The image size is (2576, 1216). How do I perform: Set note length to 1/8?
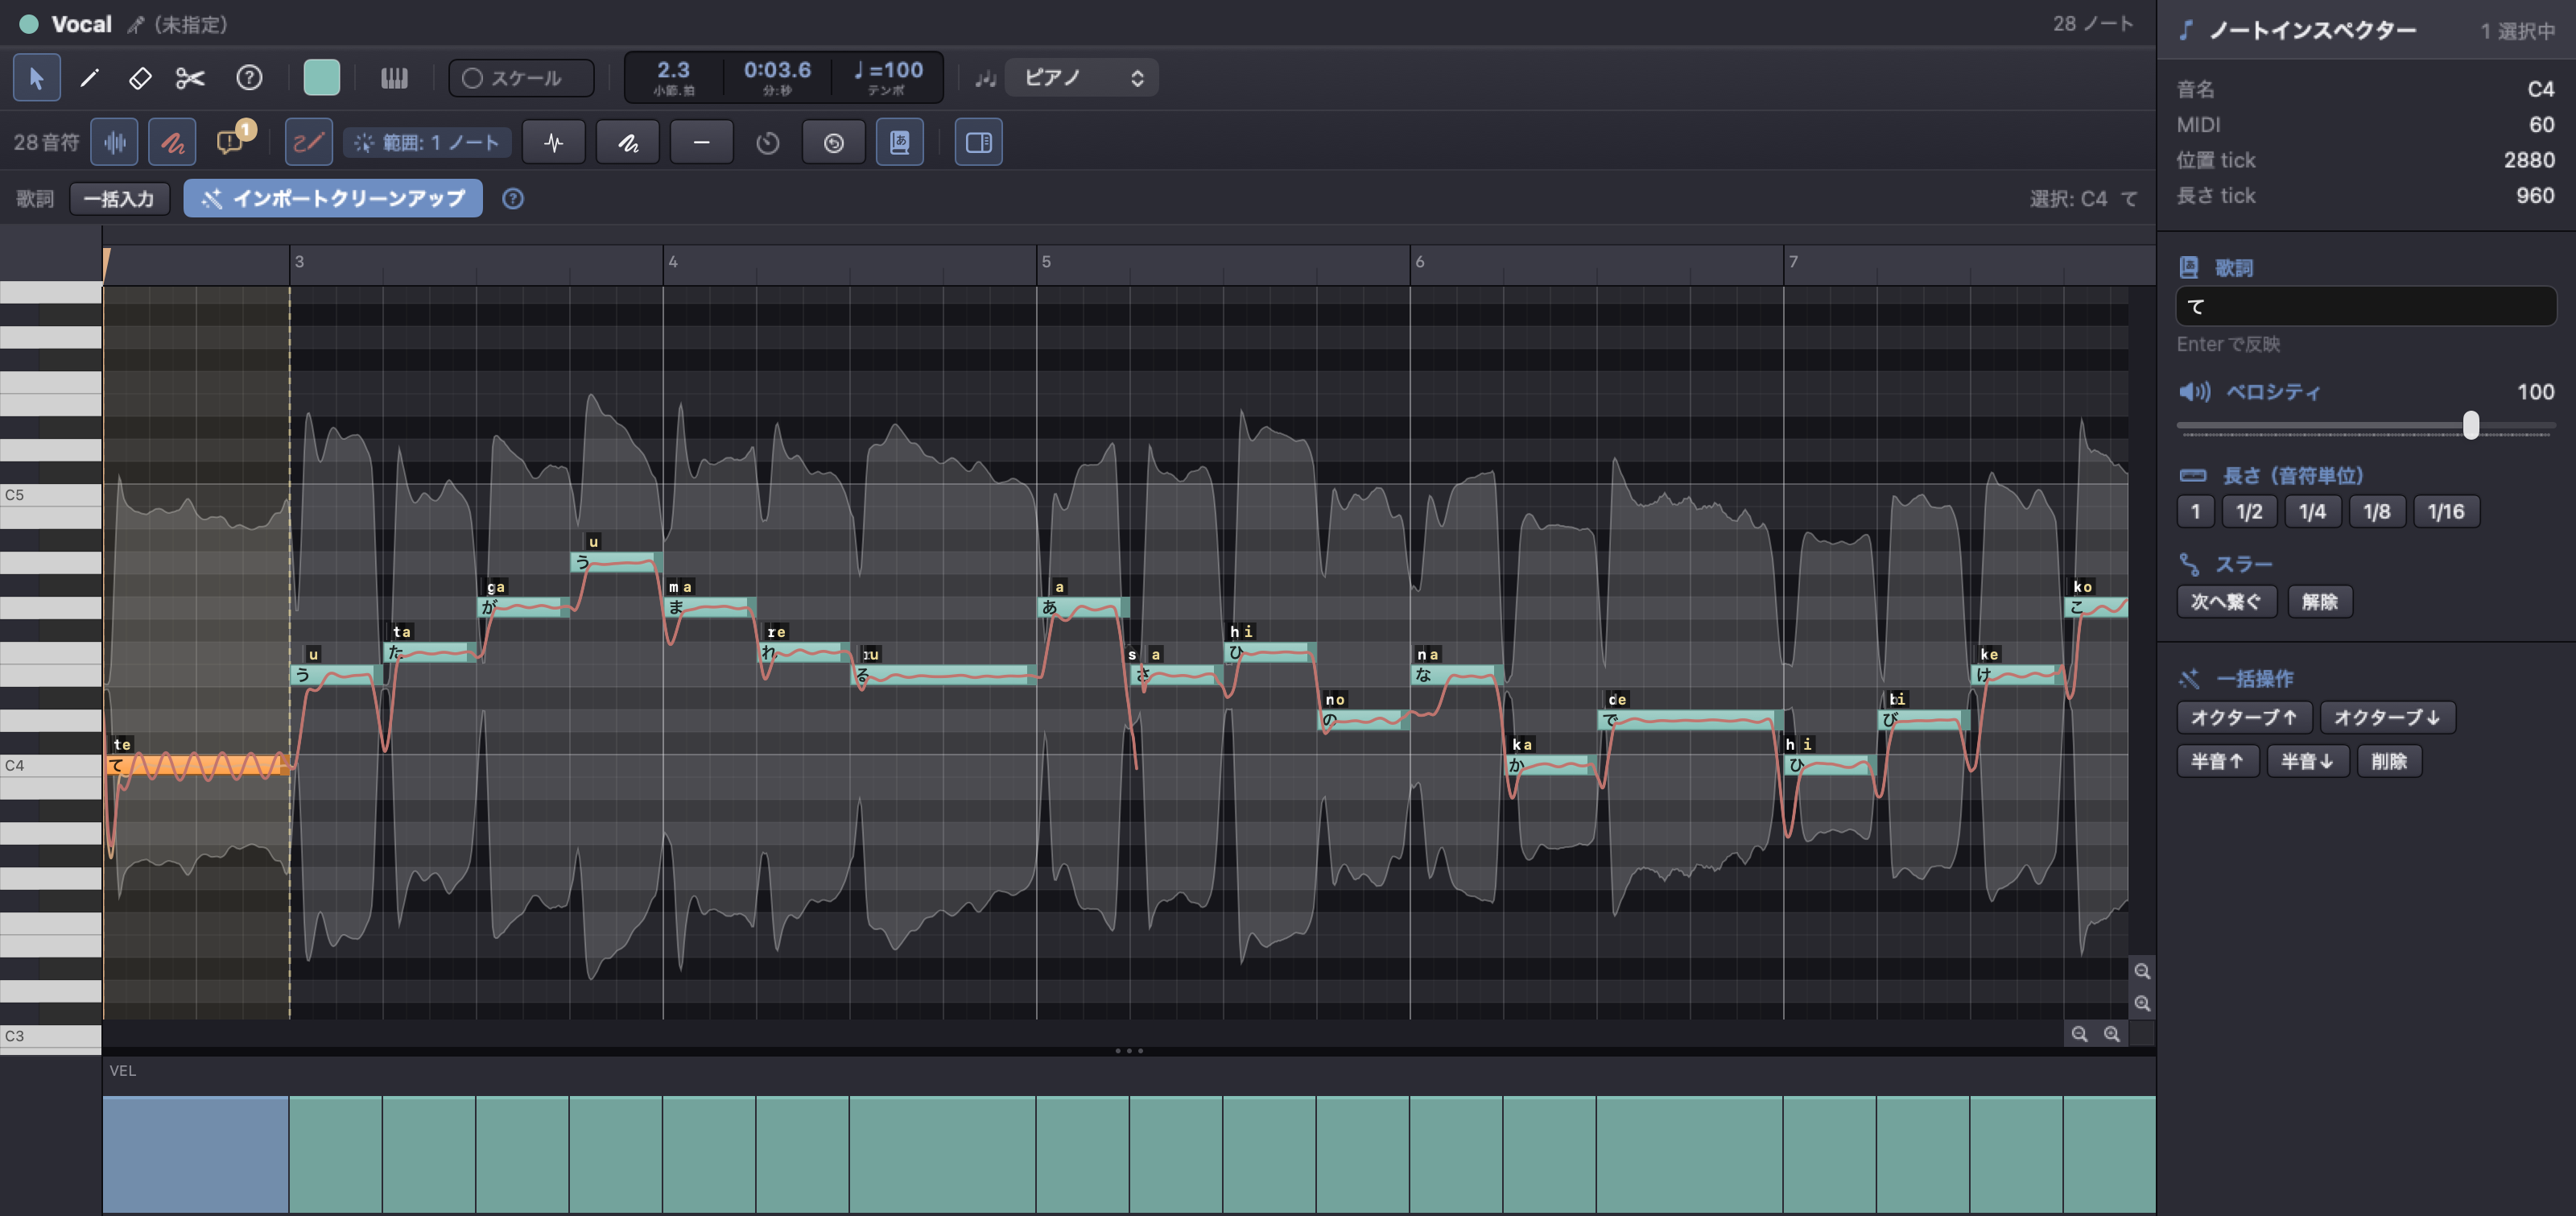coord(2377,512)
